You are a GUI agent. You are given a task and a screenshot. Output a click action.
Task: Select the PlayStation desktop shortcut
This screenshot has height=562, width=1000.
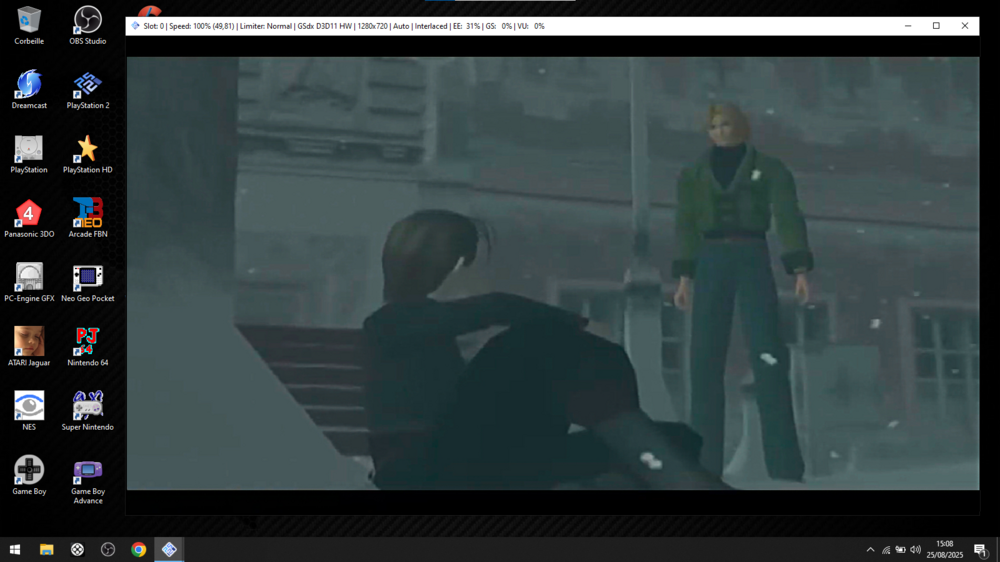coord(29,154)
